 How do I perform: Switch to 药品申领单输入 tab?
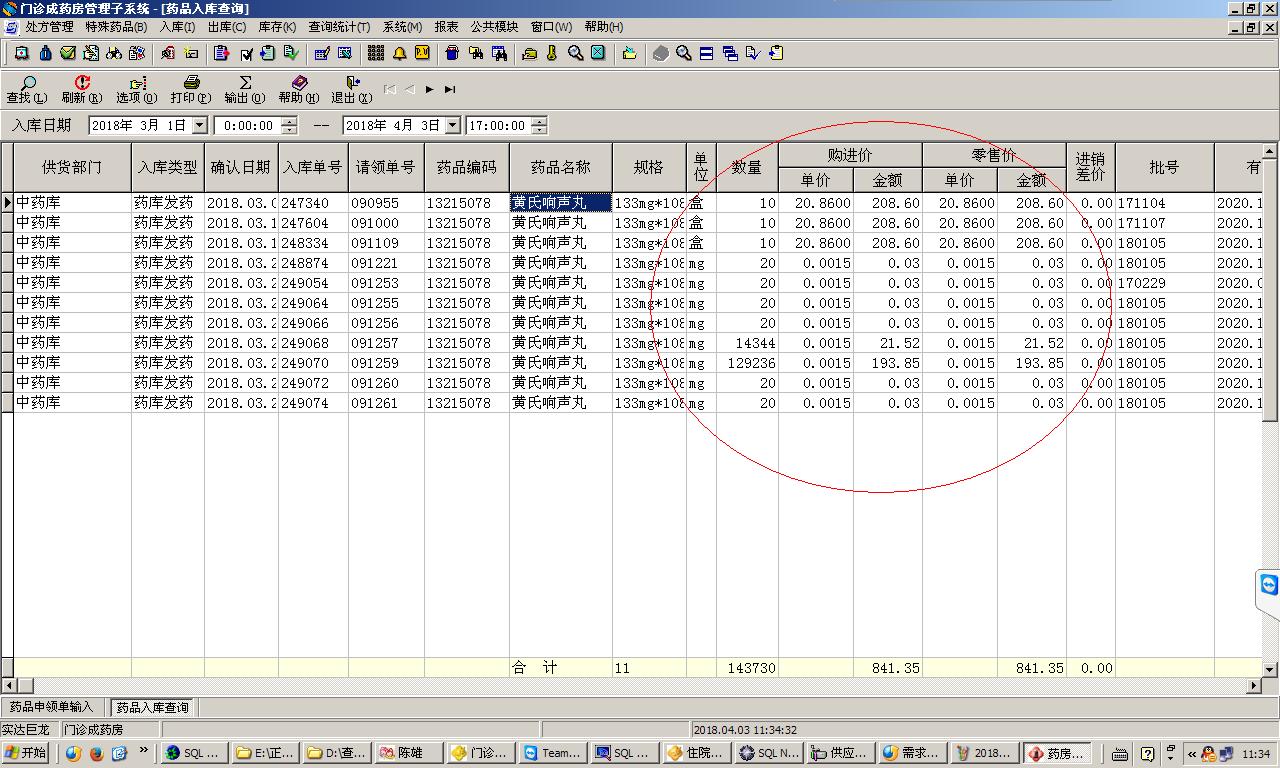[51, 707]
